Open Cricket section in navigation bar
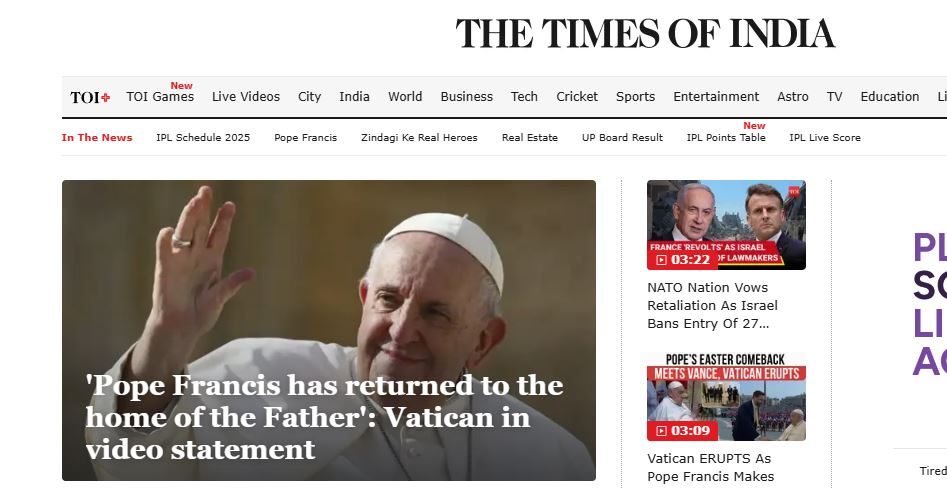 tap(577, 97)
